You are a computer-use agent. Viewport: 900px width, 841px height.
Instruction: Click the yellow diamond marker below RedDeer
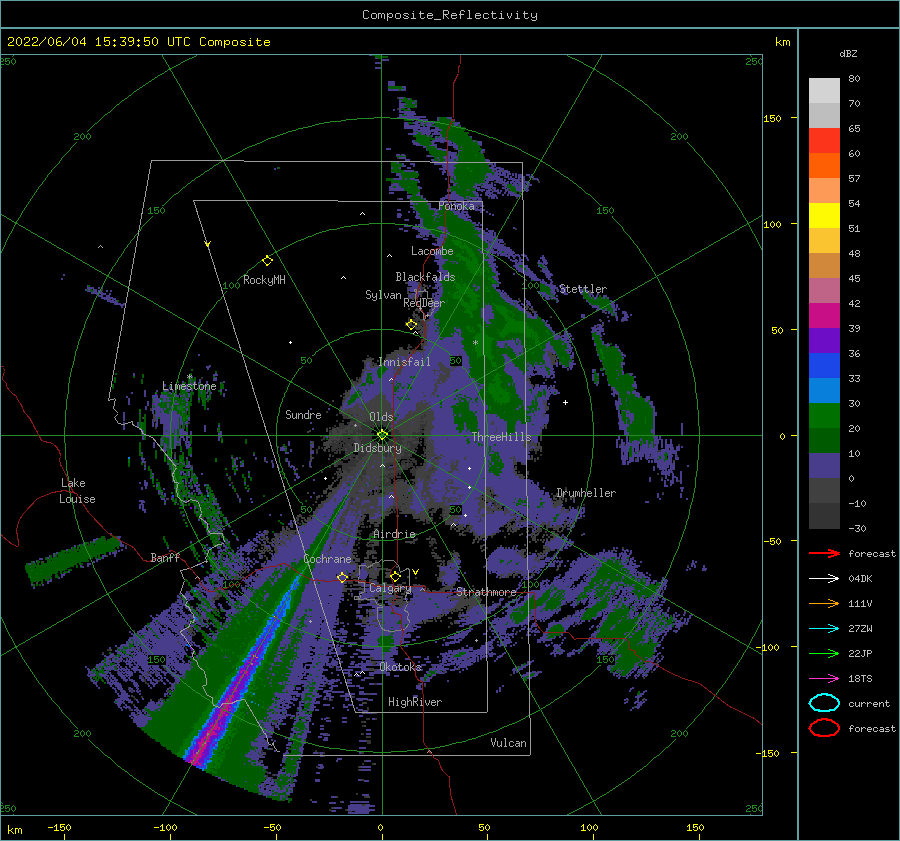point(411,325)
